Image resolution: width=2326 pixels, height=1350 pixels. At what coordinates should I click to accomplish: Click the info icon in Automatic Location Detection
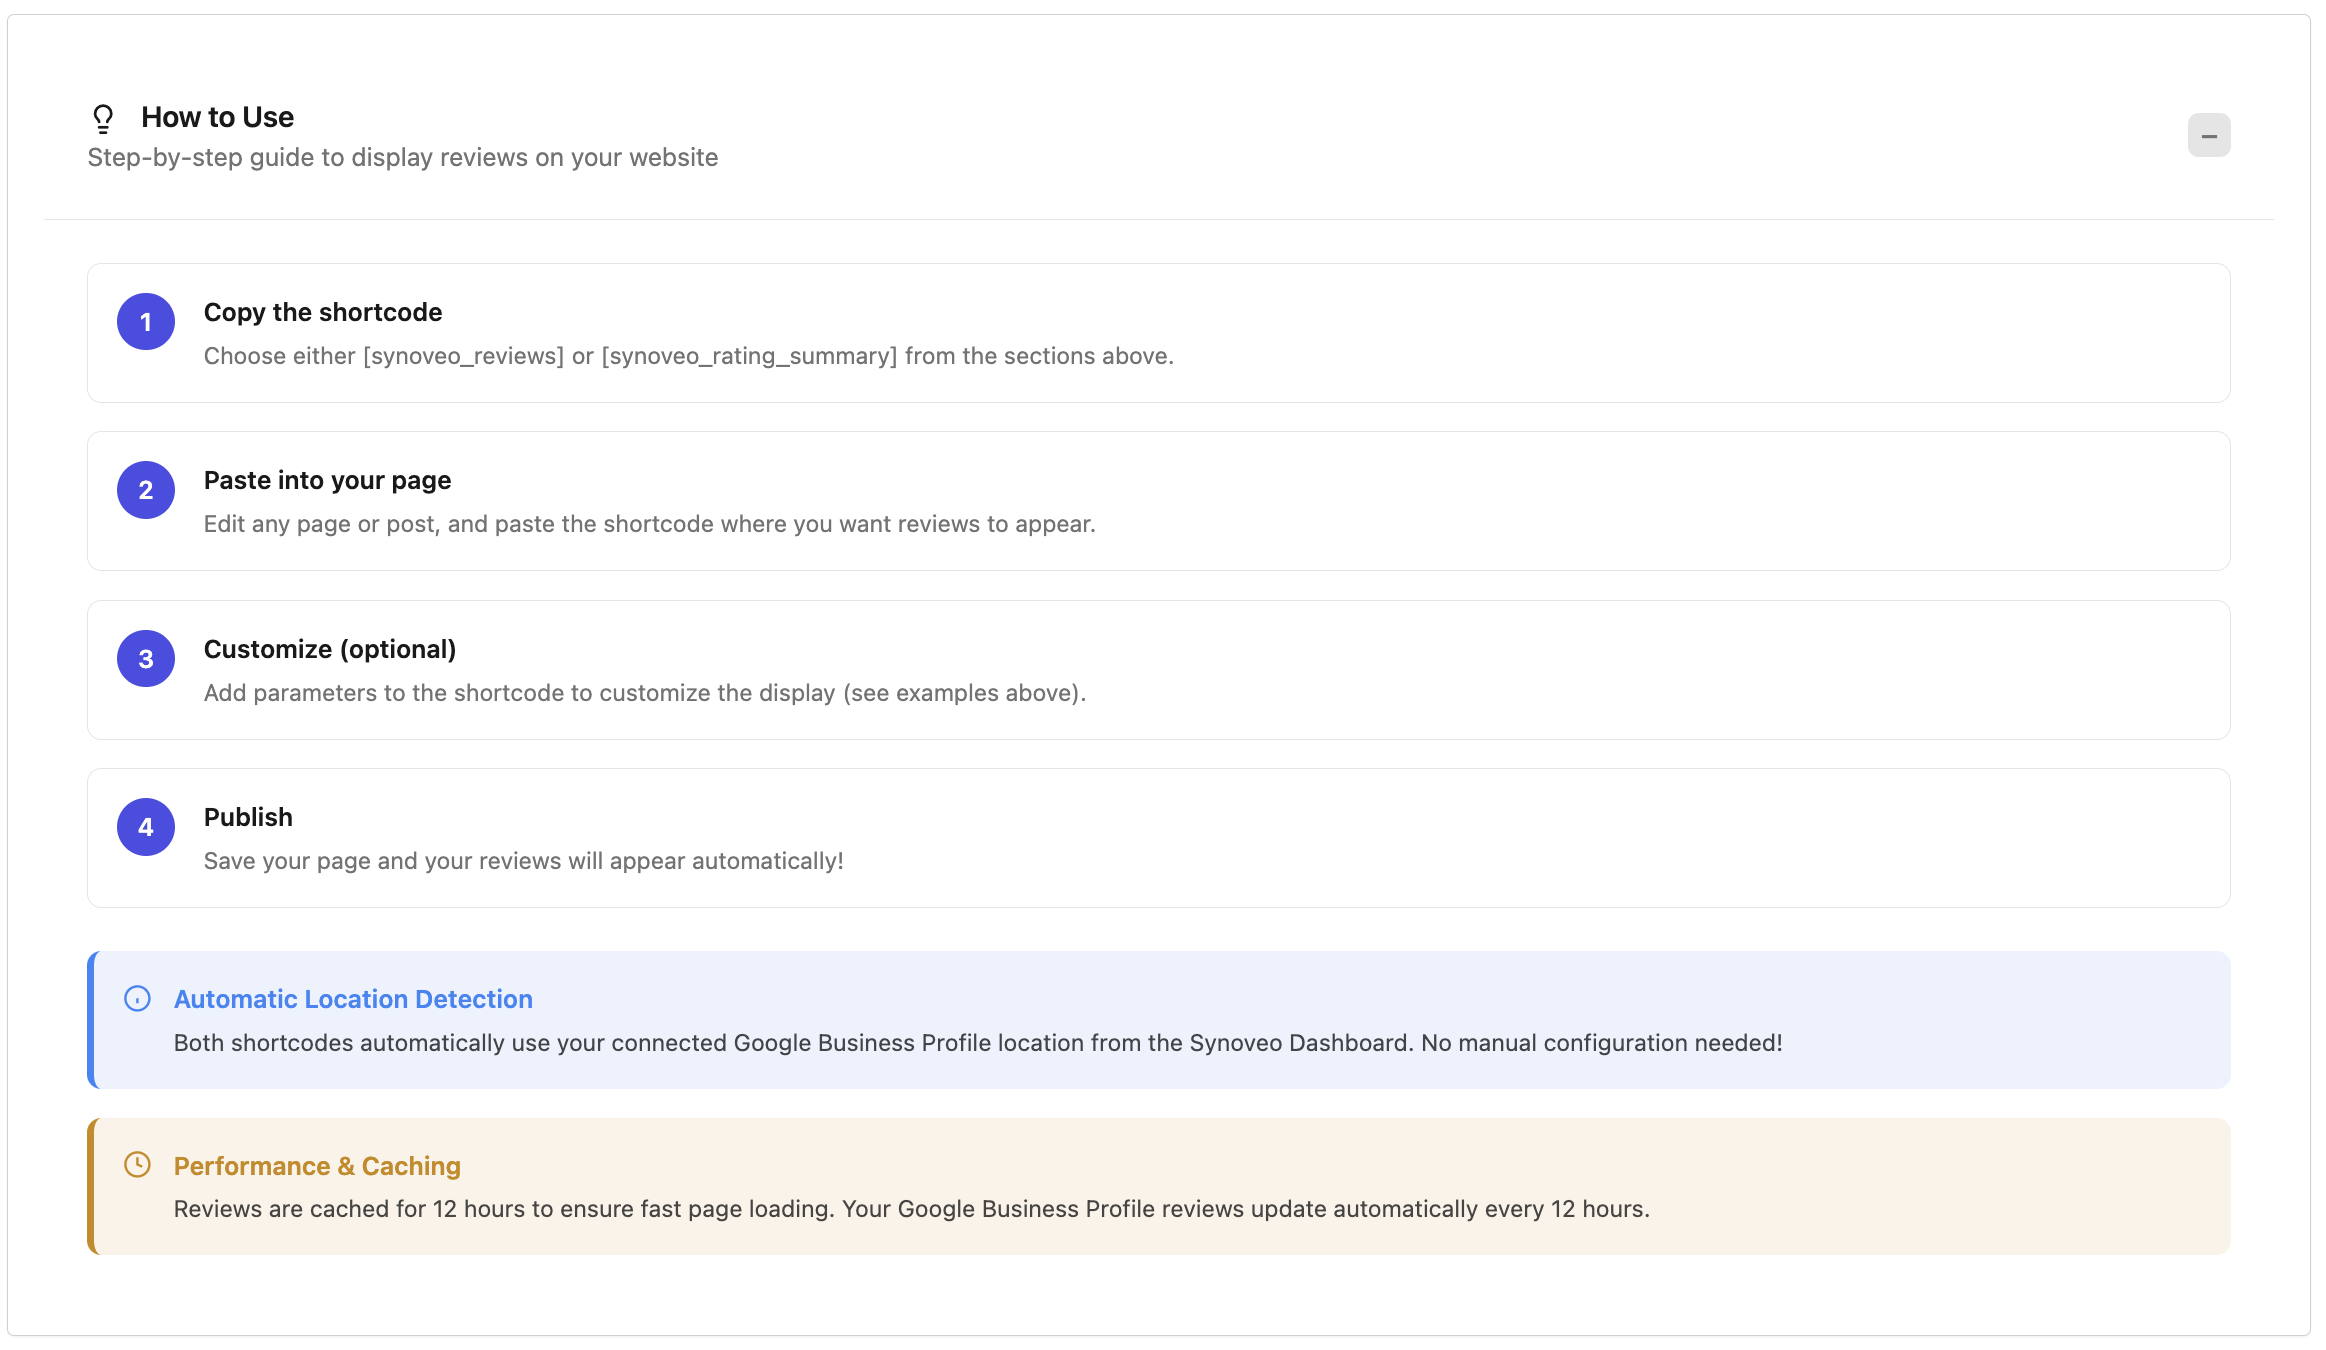pos(137,999)
